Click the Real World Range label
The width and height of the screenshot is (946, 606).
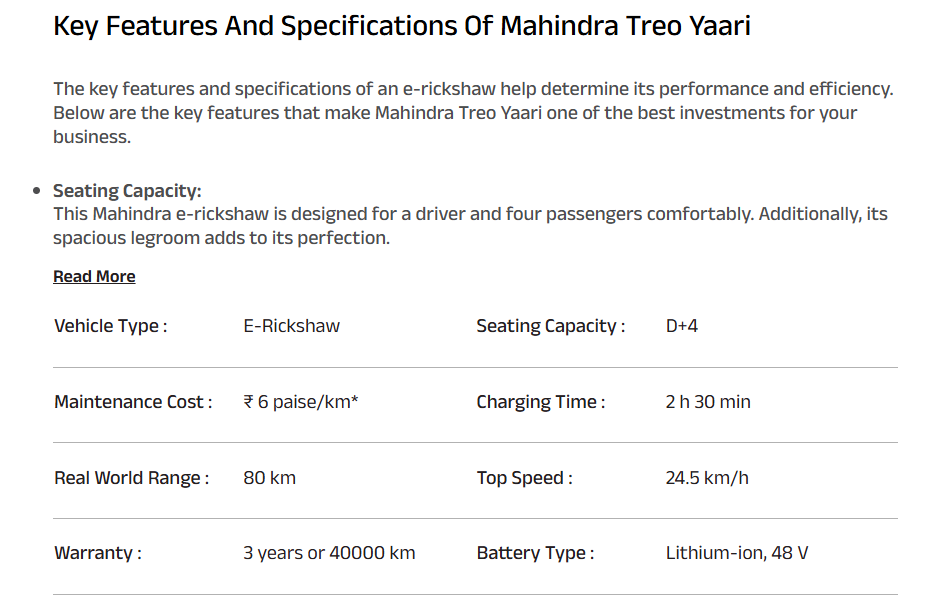click(132, 478)
